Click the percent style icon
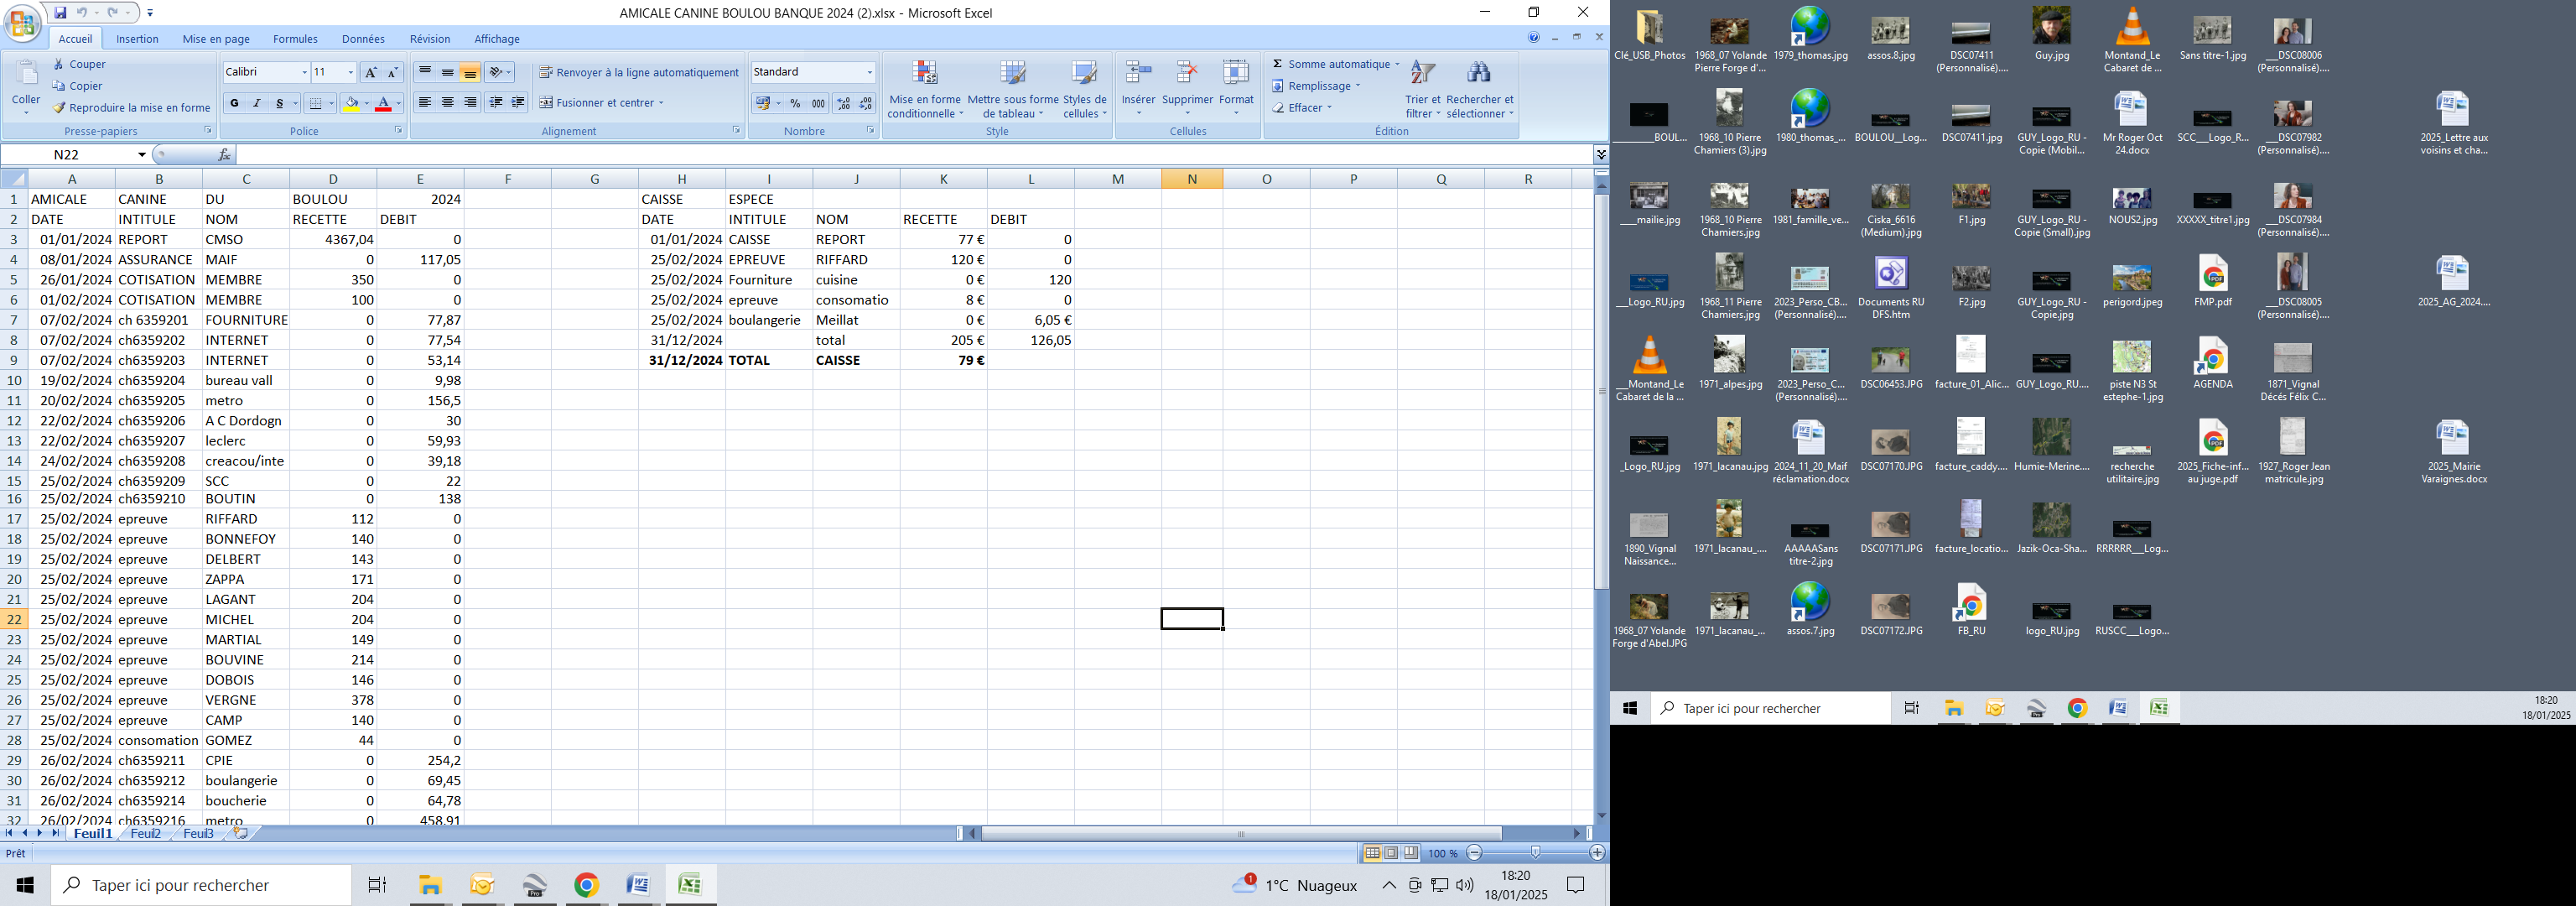The width and height of the screenshot is (2576, 906). point(795,103)
